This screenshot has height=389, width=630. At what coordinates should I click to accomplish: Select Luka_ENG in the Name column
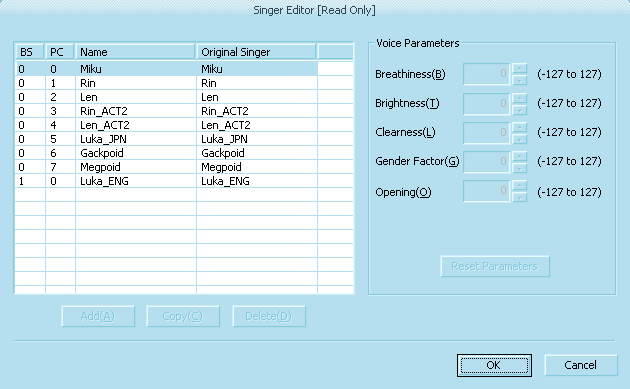(x=104, y=181)
